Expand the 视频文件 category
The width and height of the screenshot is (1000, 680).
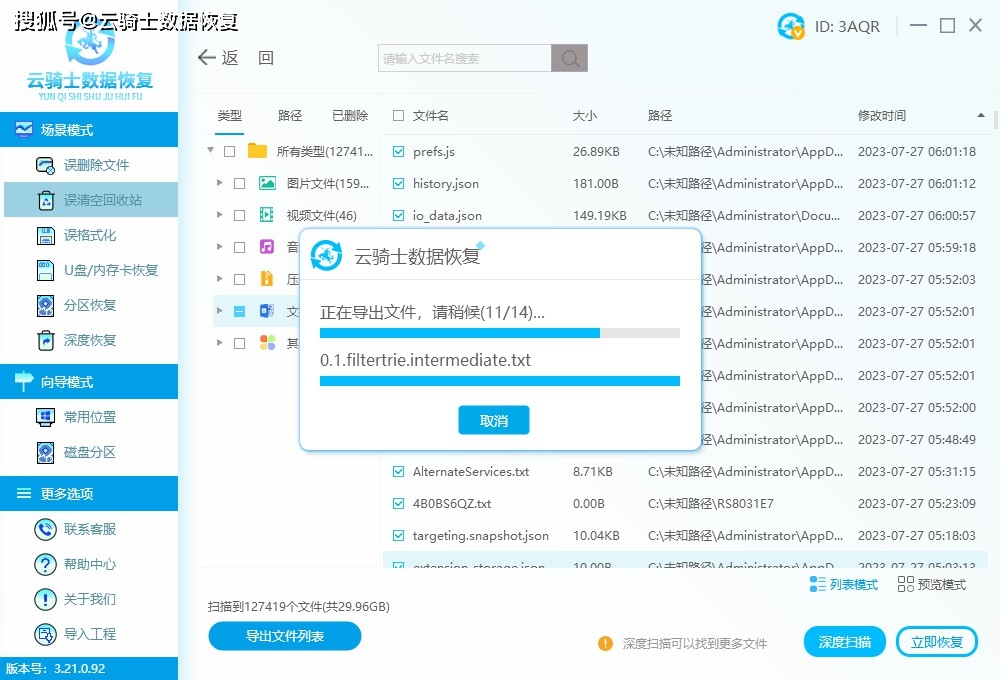(220, 215)
